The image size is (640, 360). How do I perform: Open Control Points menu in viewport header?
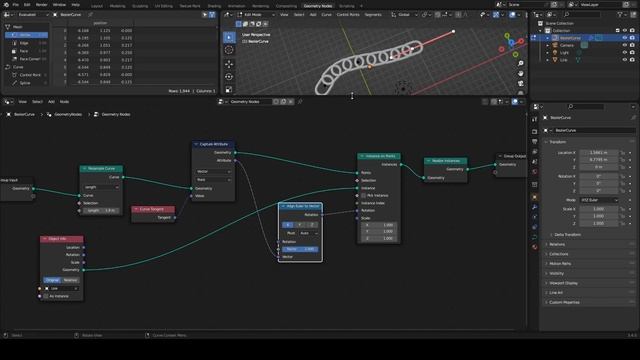[x=348, y=15]
